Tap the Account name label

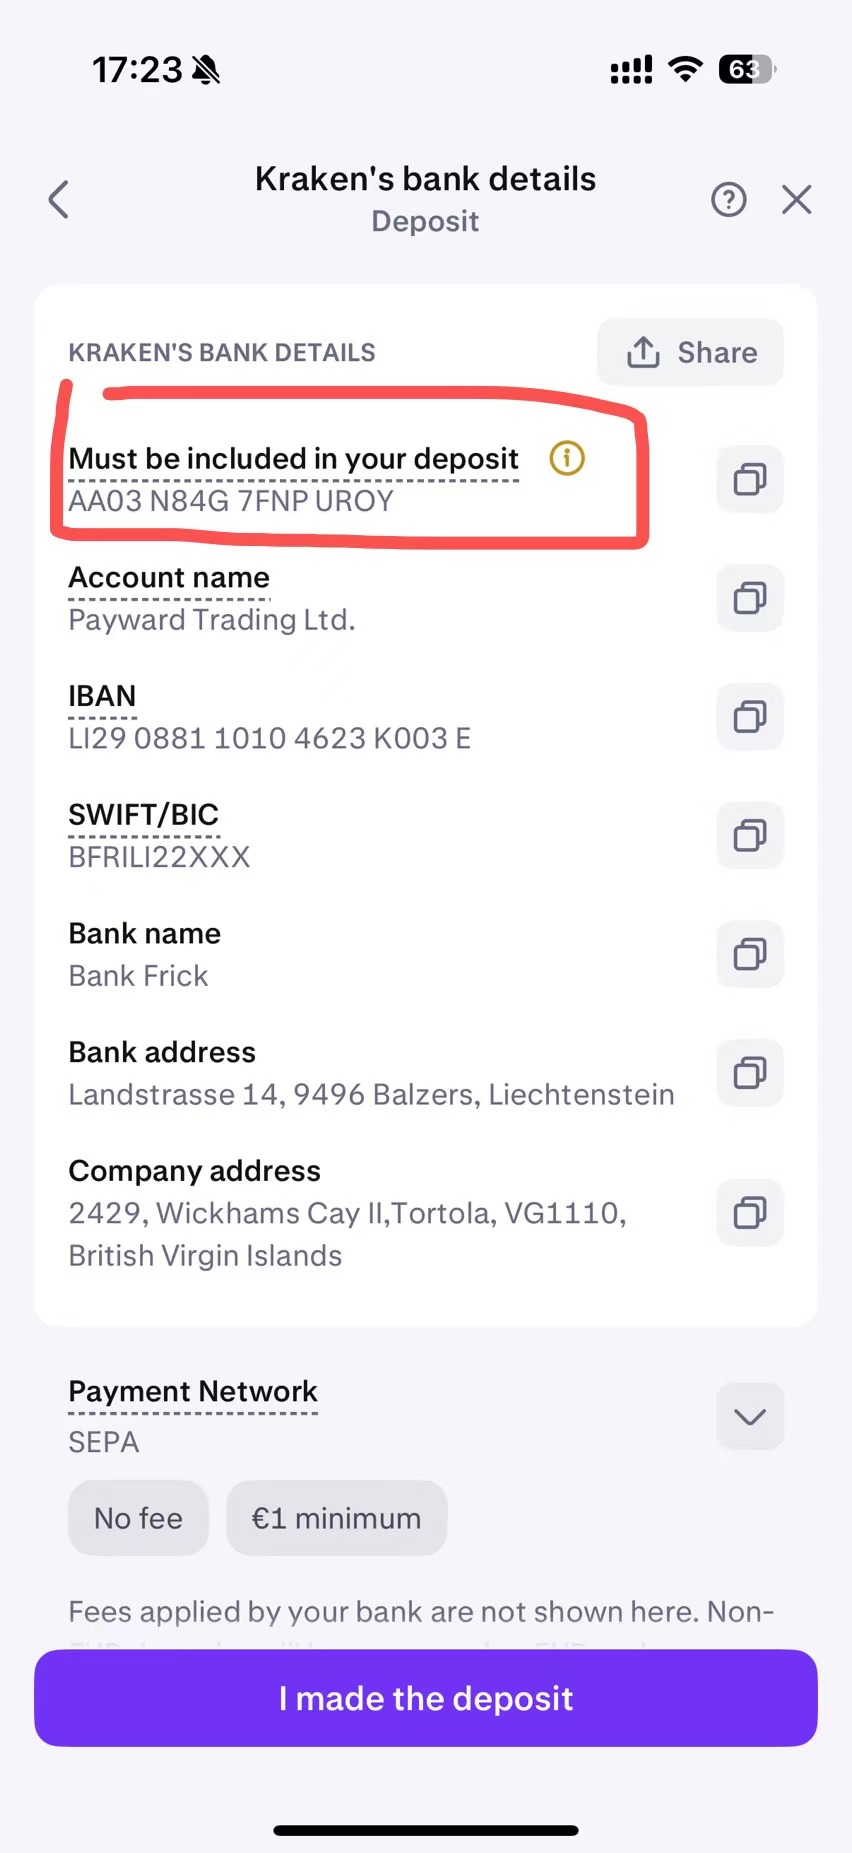tap(169, 578)
